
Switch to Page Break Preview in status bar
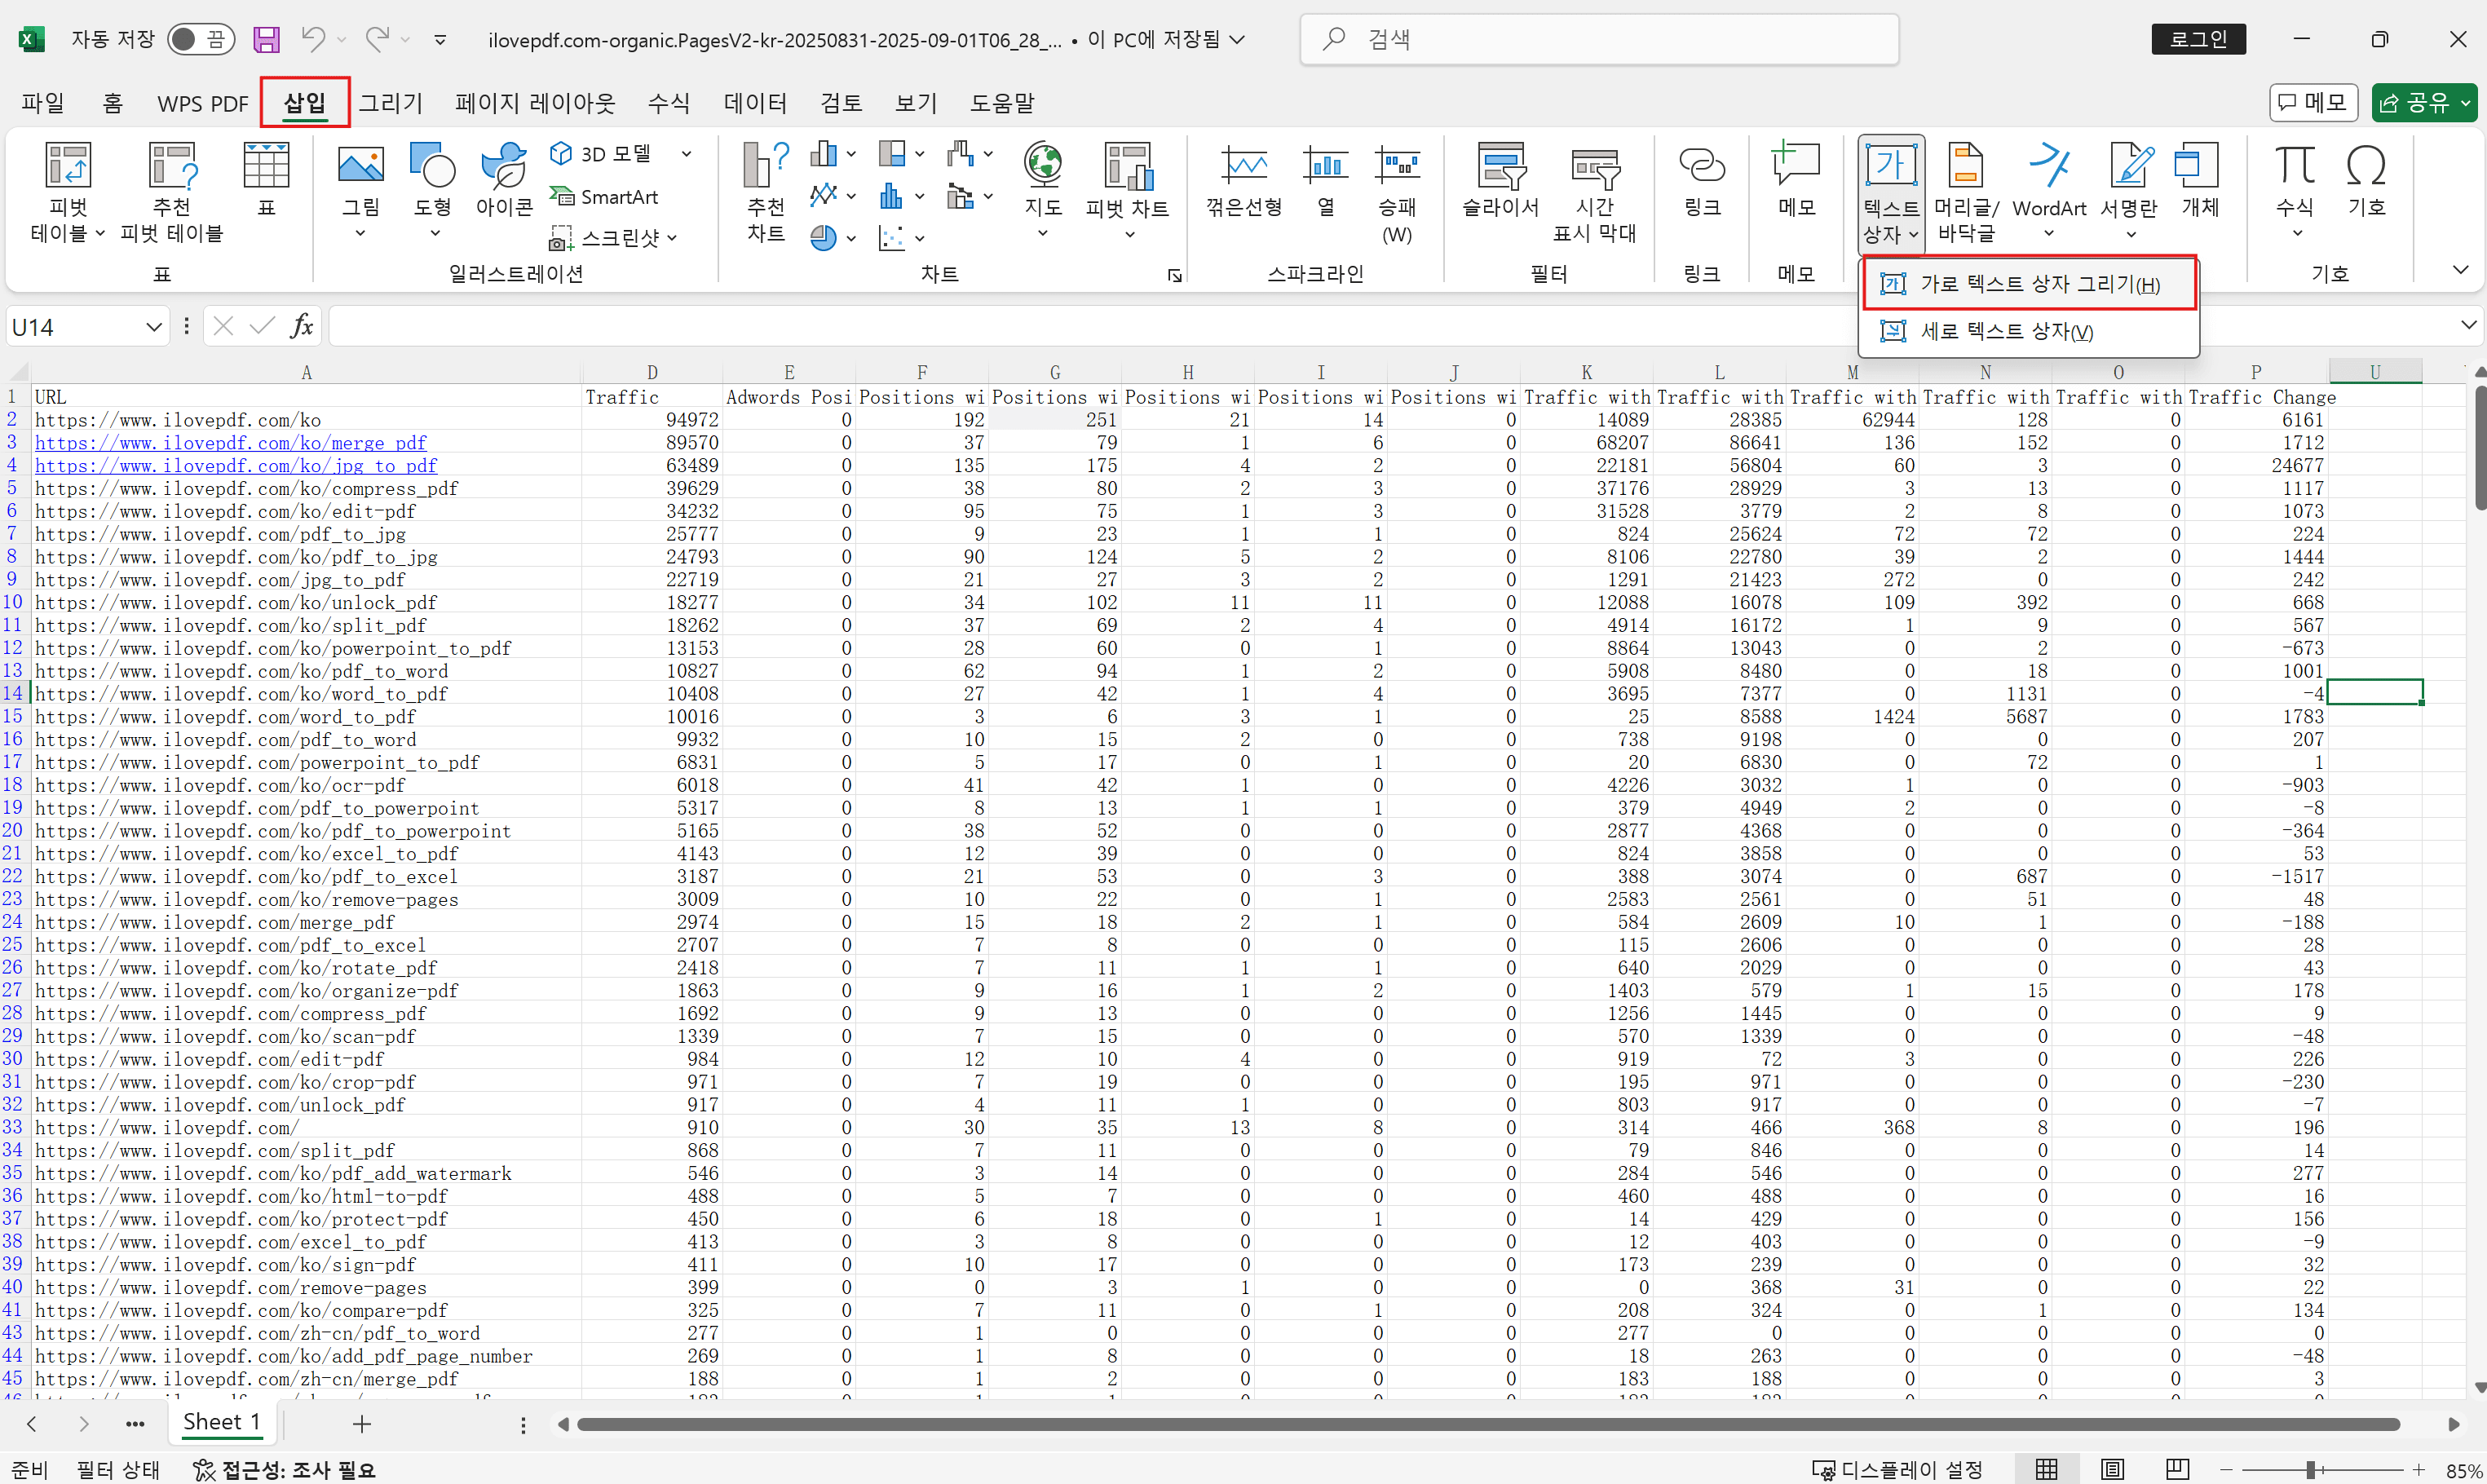coord(2177,1469)
